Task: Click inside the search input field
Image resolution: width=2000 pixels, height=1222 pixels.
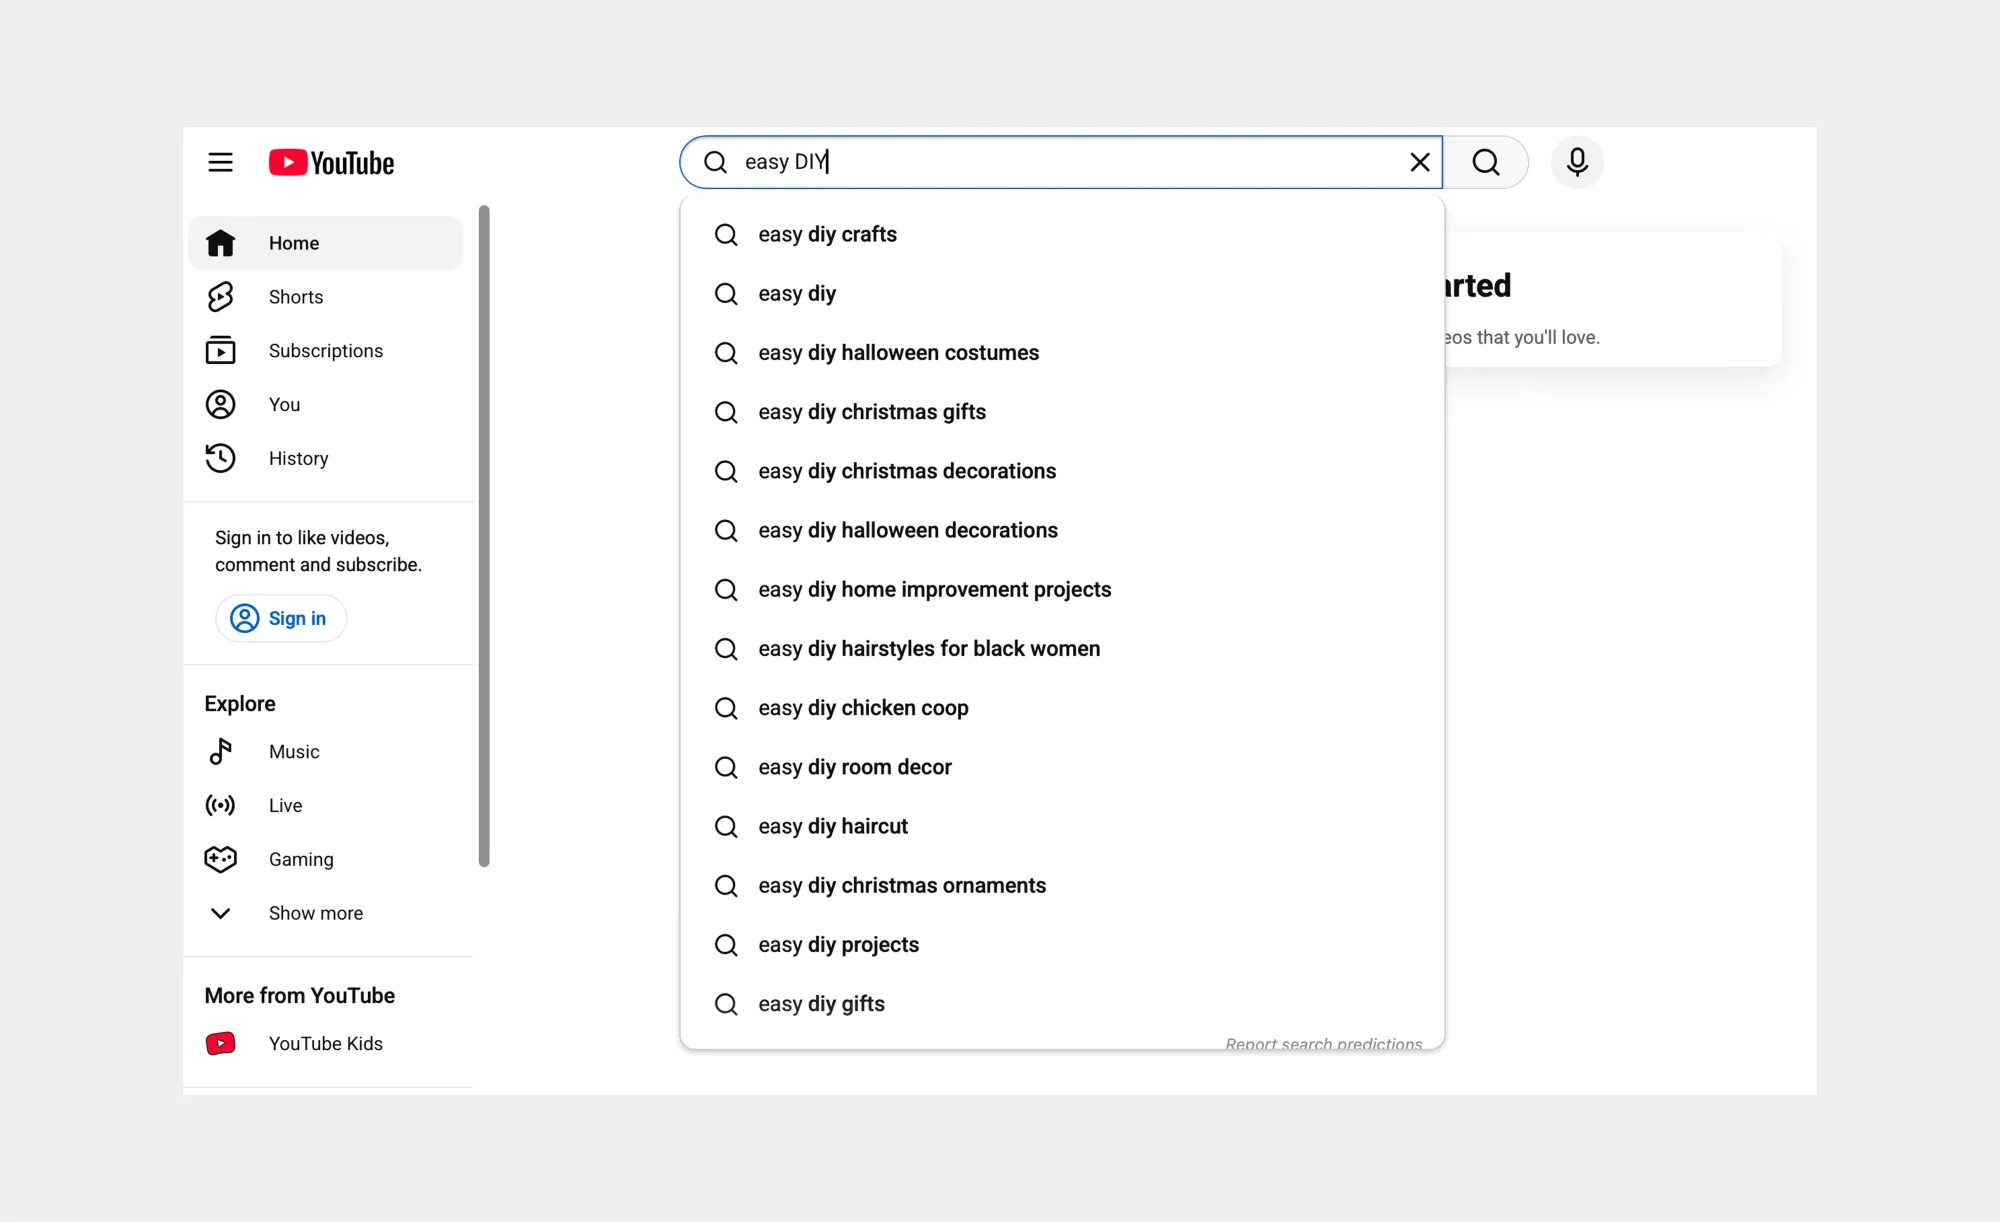Action: point(1070,162)
